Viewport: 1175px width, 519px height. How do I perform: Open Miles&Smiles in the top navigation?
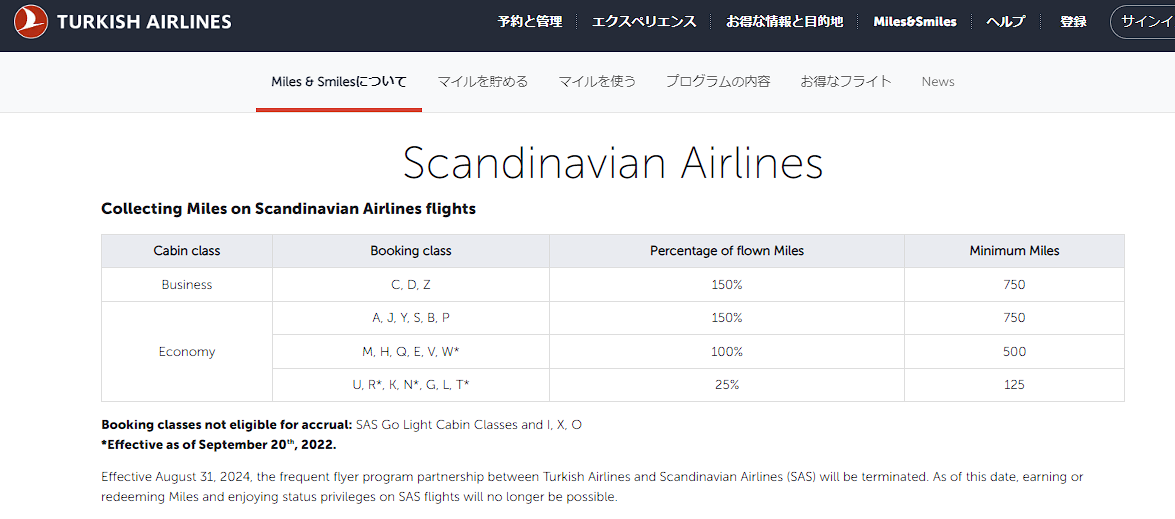pyautogui.click(x=914, y=21)
